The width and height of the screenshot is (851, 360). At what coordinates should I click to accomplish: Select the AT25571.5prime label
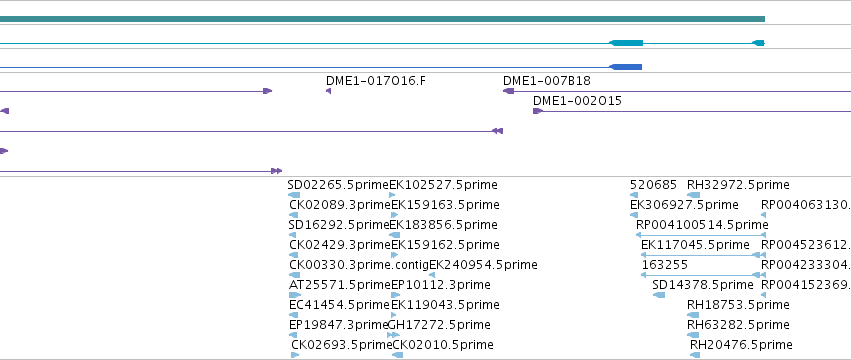click(x=340, y=285)
